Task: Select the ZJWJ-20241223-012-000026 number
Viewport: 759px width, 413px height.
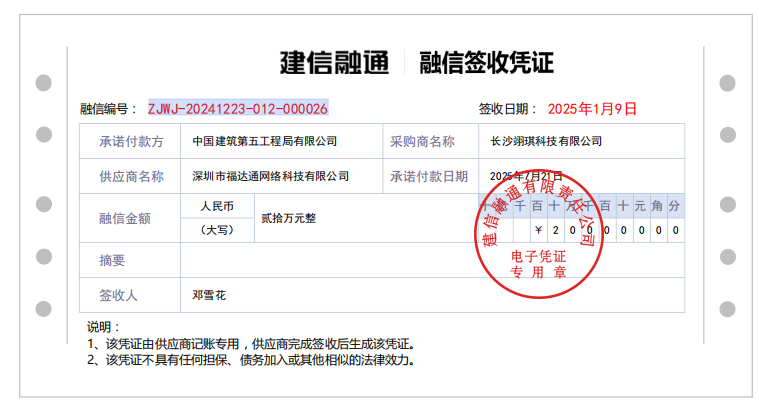Action: 238,108
